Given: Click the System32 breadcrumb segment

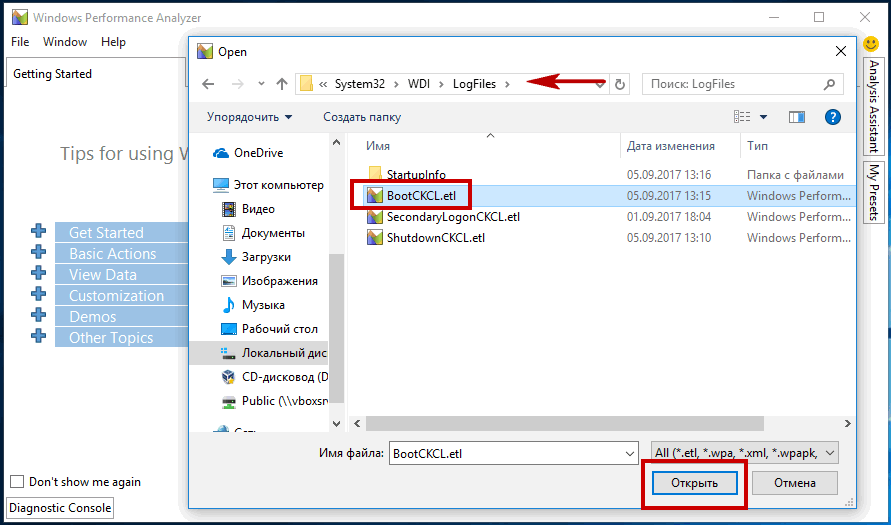Looking at the screenshot, I should [360, 84].
